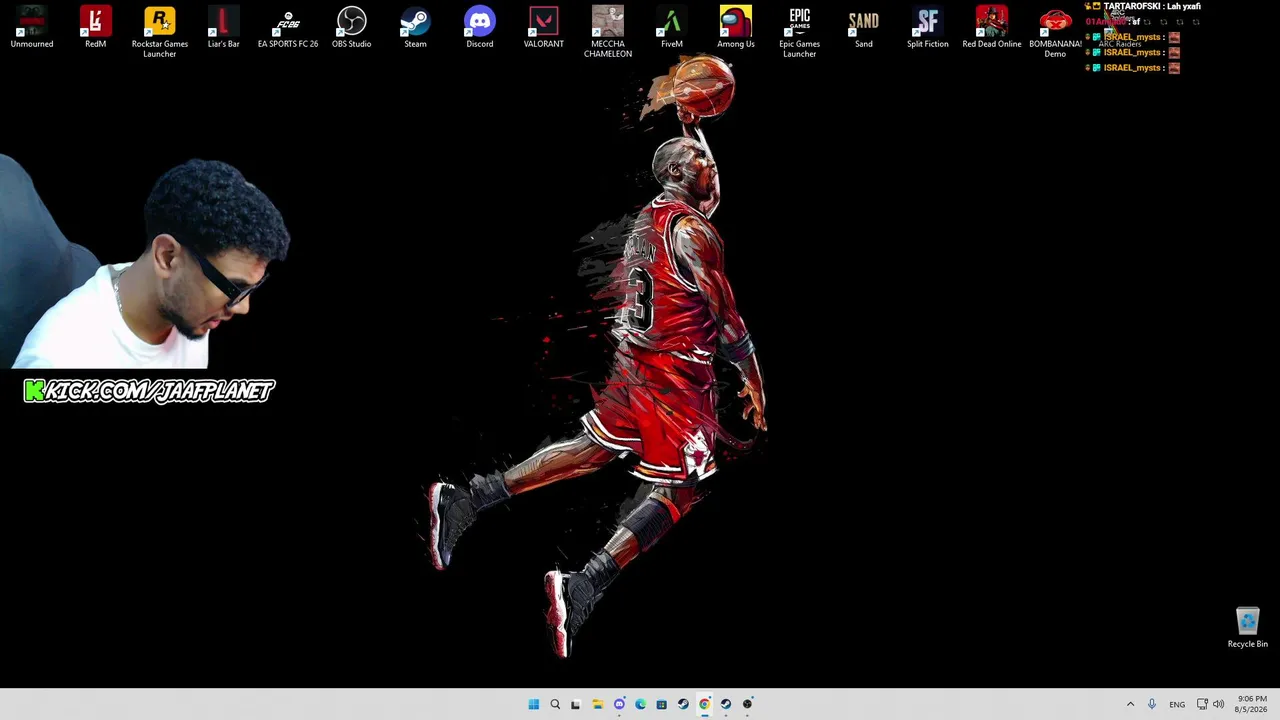Image resolution: width=1280 pixels, height=720 pixels.
Task: Open Task View from the taskbar
Action: coord(576,704)
